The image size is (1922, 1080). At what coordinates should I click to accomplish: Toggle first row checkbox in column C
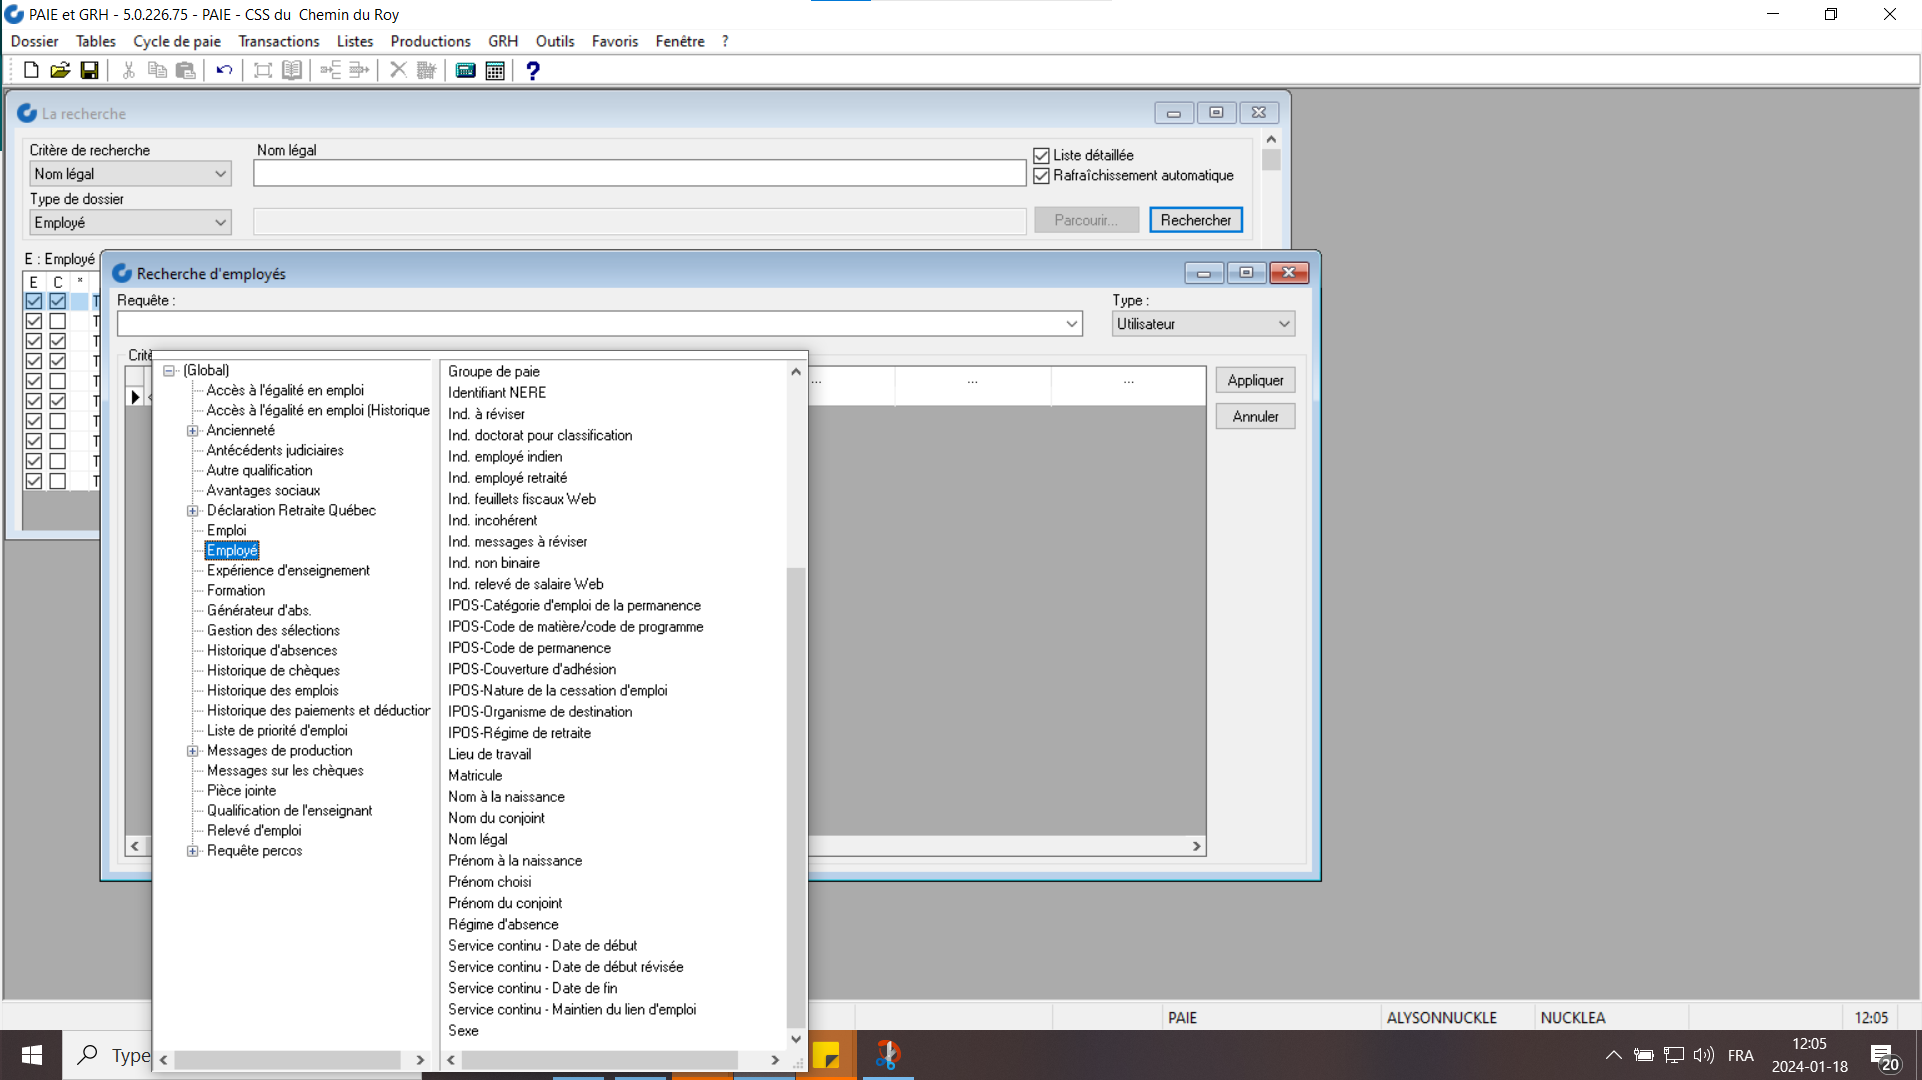[x=57, y=301]
